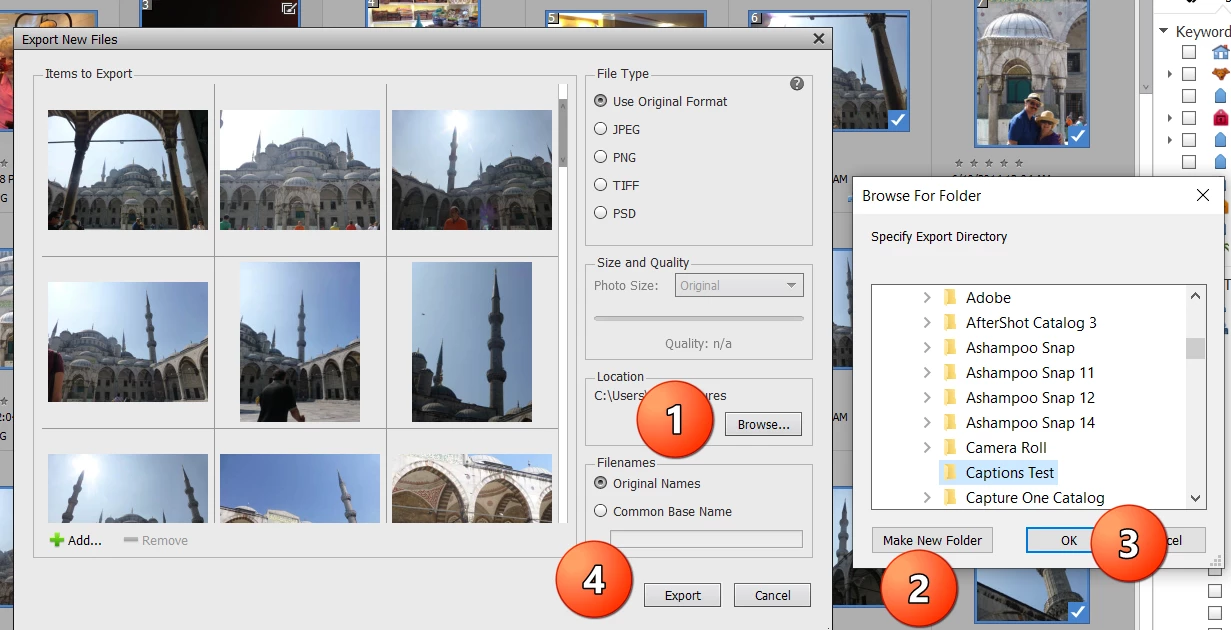Expand the AfterShot Catalog 3 folder
The height and width of the screenshot is (630, 1231).
(x=926, y=322)
